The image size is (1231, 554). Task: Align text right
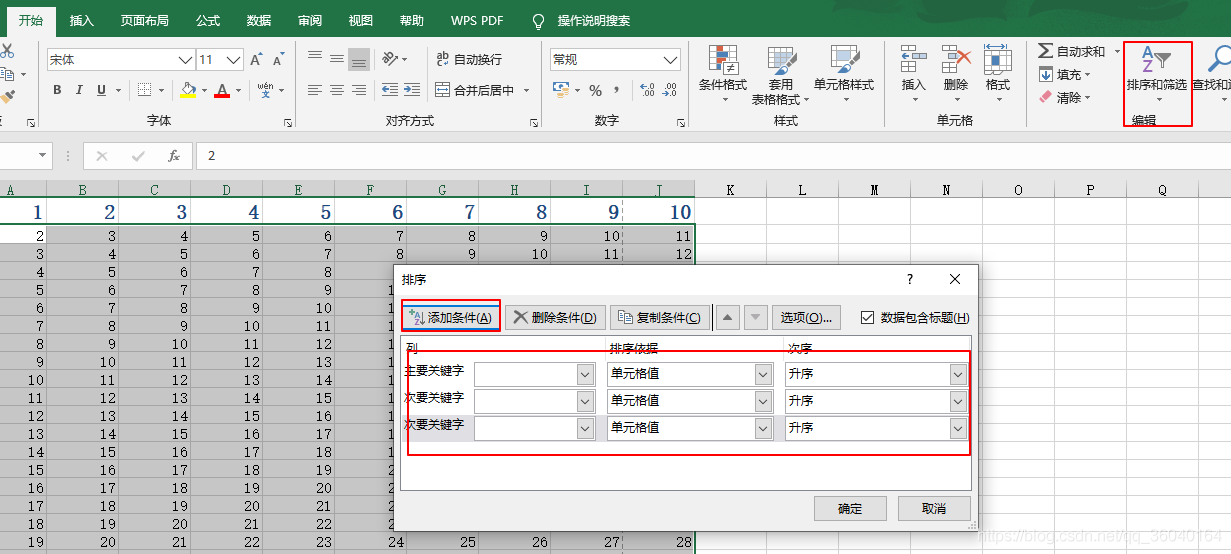point(359,90)
